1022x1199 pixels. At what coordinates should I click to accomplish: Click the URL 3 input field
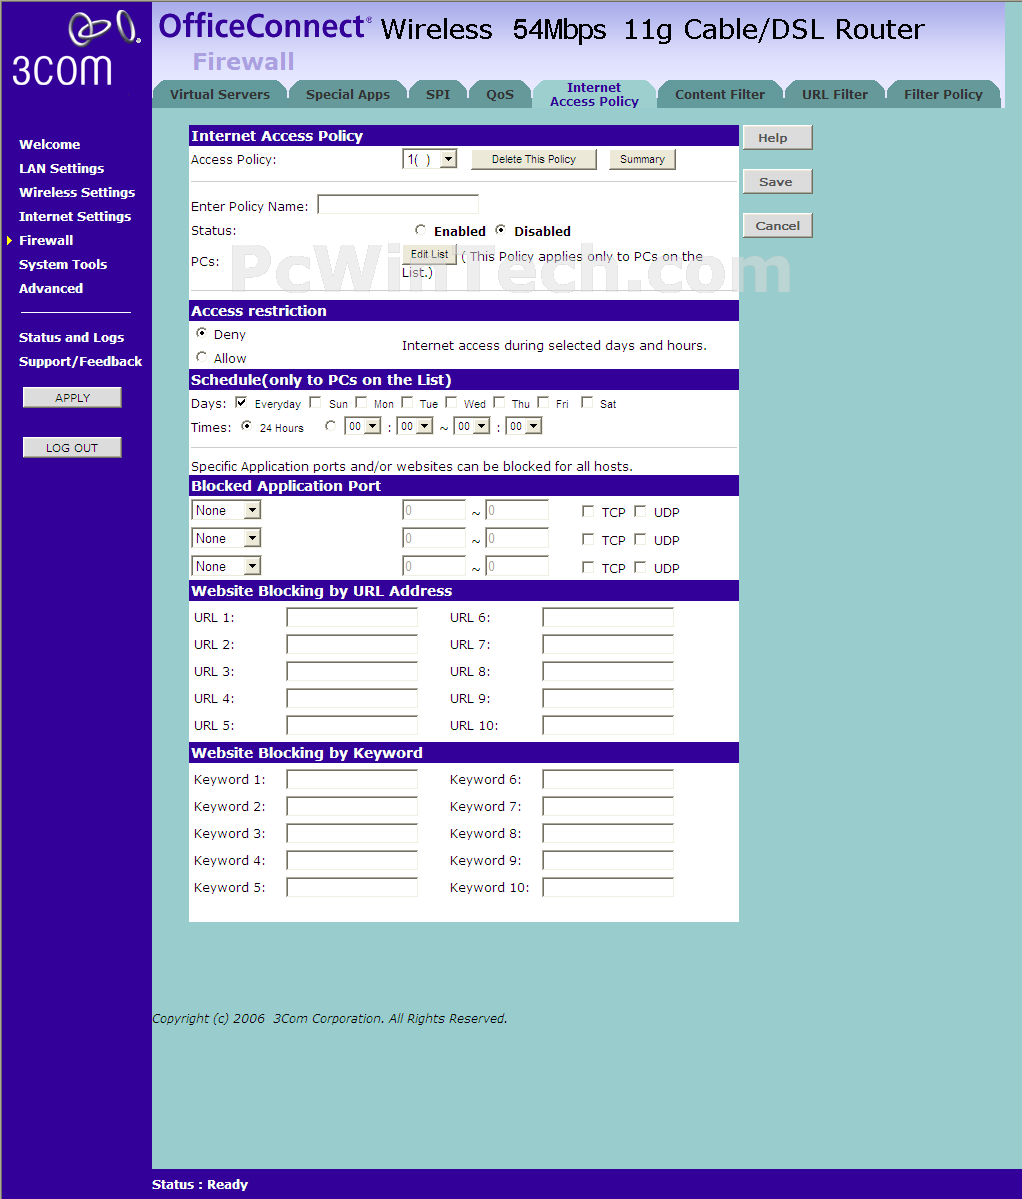click(x=352, y=672)
